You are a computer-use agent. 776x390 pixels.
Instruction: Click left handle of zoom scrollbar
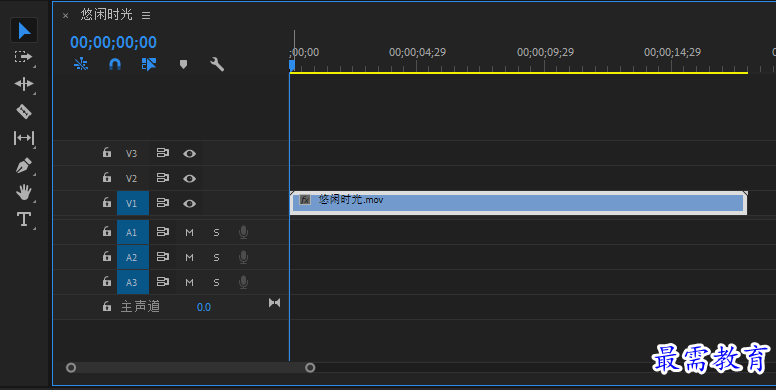(71, 368)
